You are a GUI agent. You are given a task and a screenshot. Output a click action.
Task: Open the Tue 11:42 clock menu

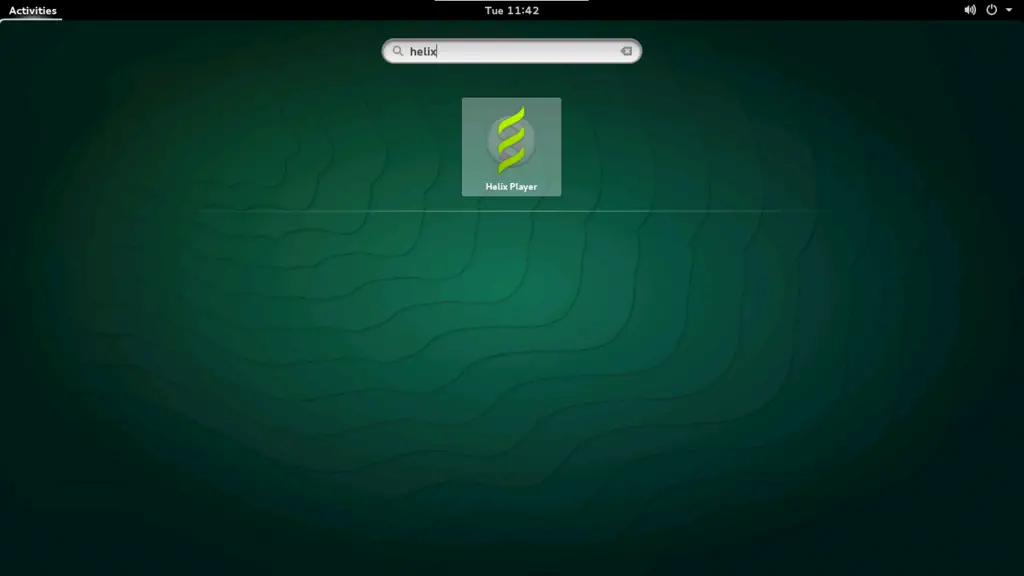(512, 10)
